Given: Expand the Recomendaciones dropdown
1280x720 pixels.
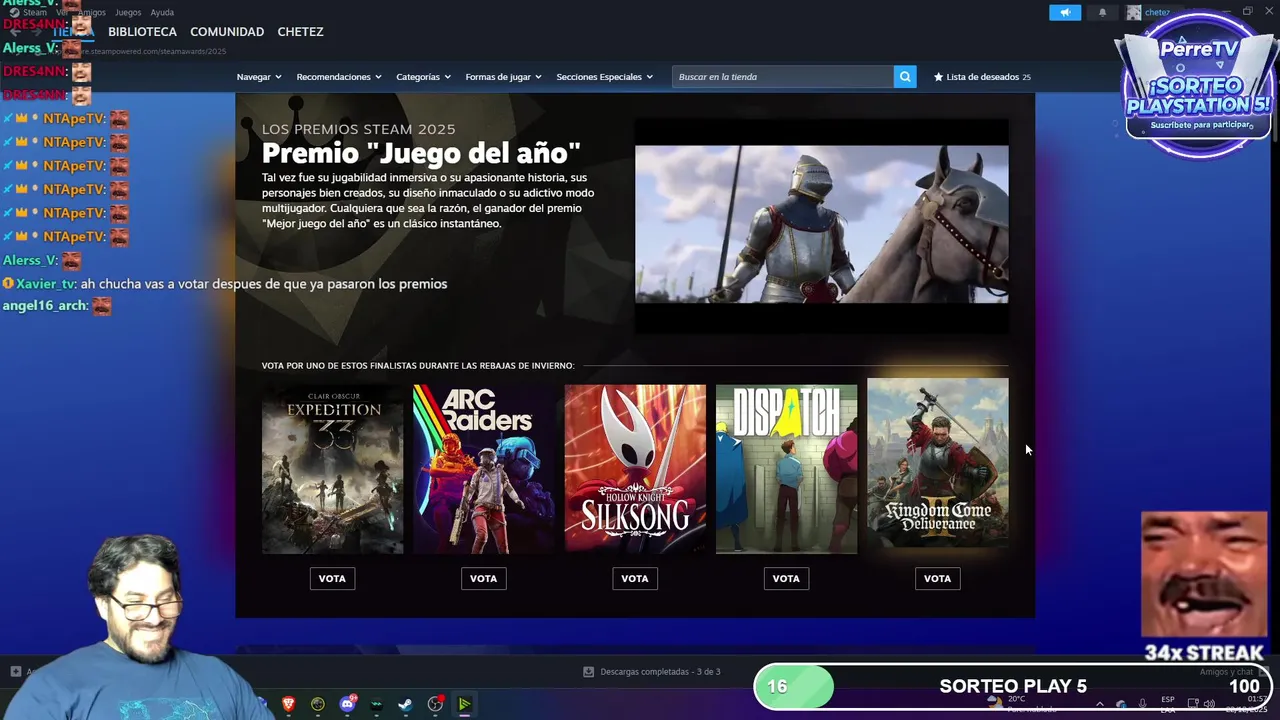Looking at the screenshot, I should [x=339, y=77].
